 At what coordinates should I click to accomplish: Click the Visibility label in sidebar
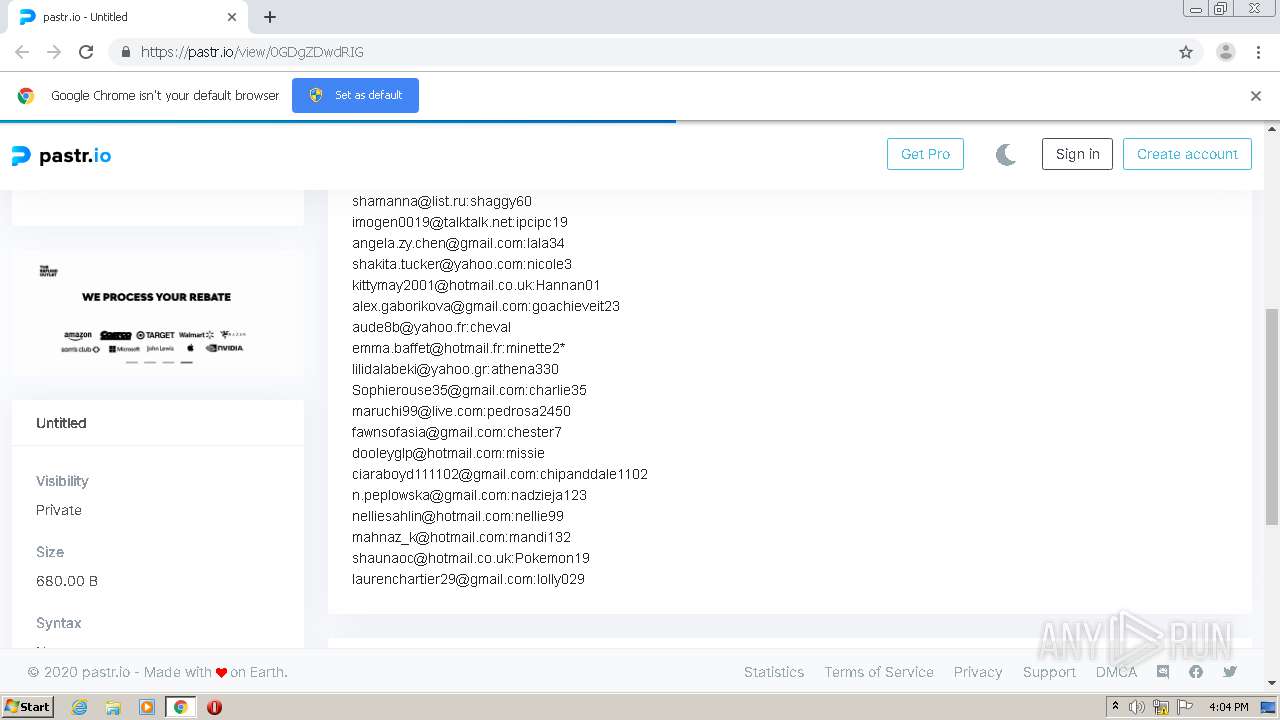(x=62, y=481)
